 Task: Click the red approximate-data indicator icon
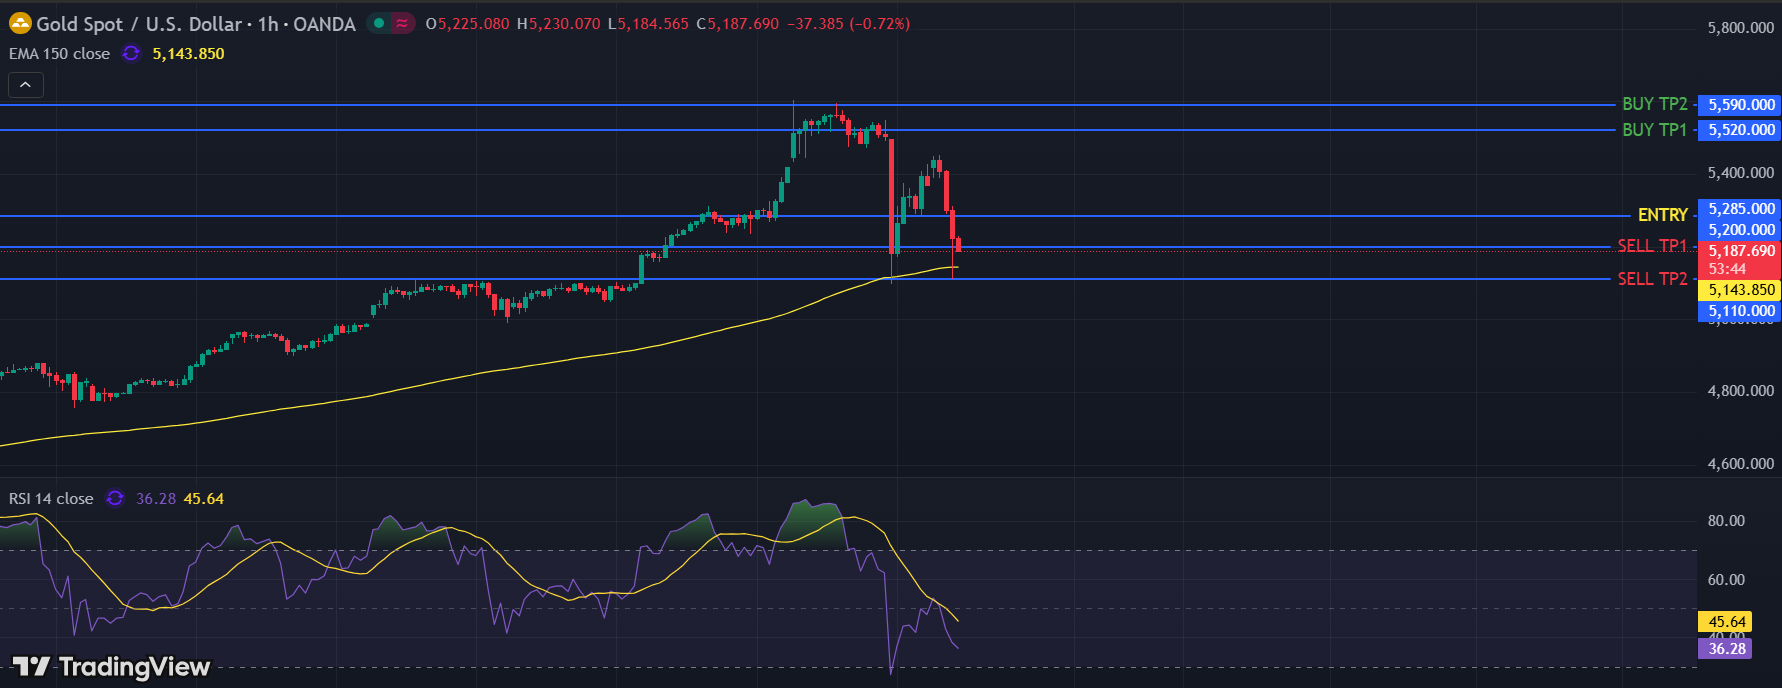click(402, 23)
